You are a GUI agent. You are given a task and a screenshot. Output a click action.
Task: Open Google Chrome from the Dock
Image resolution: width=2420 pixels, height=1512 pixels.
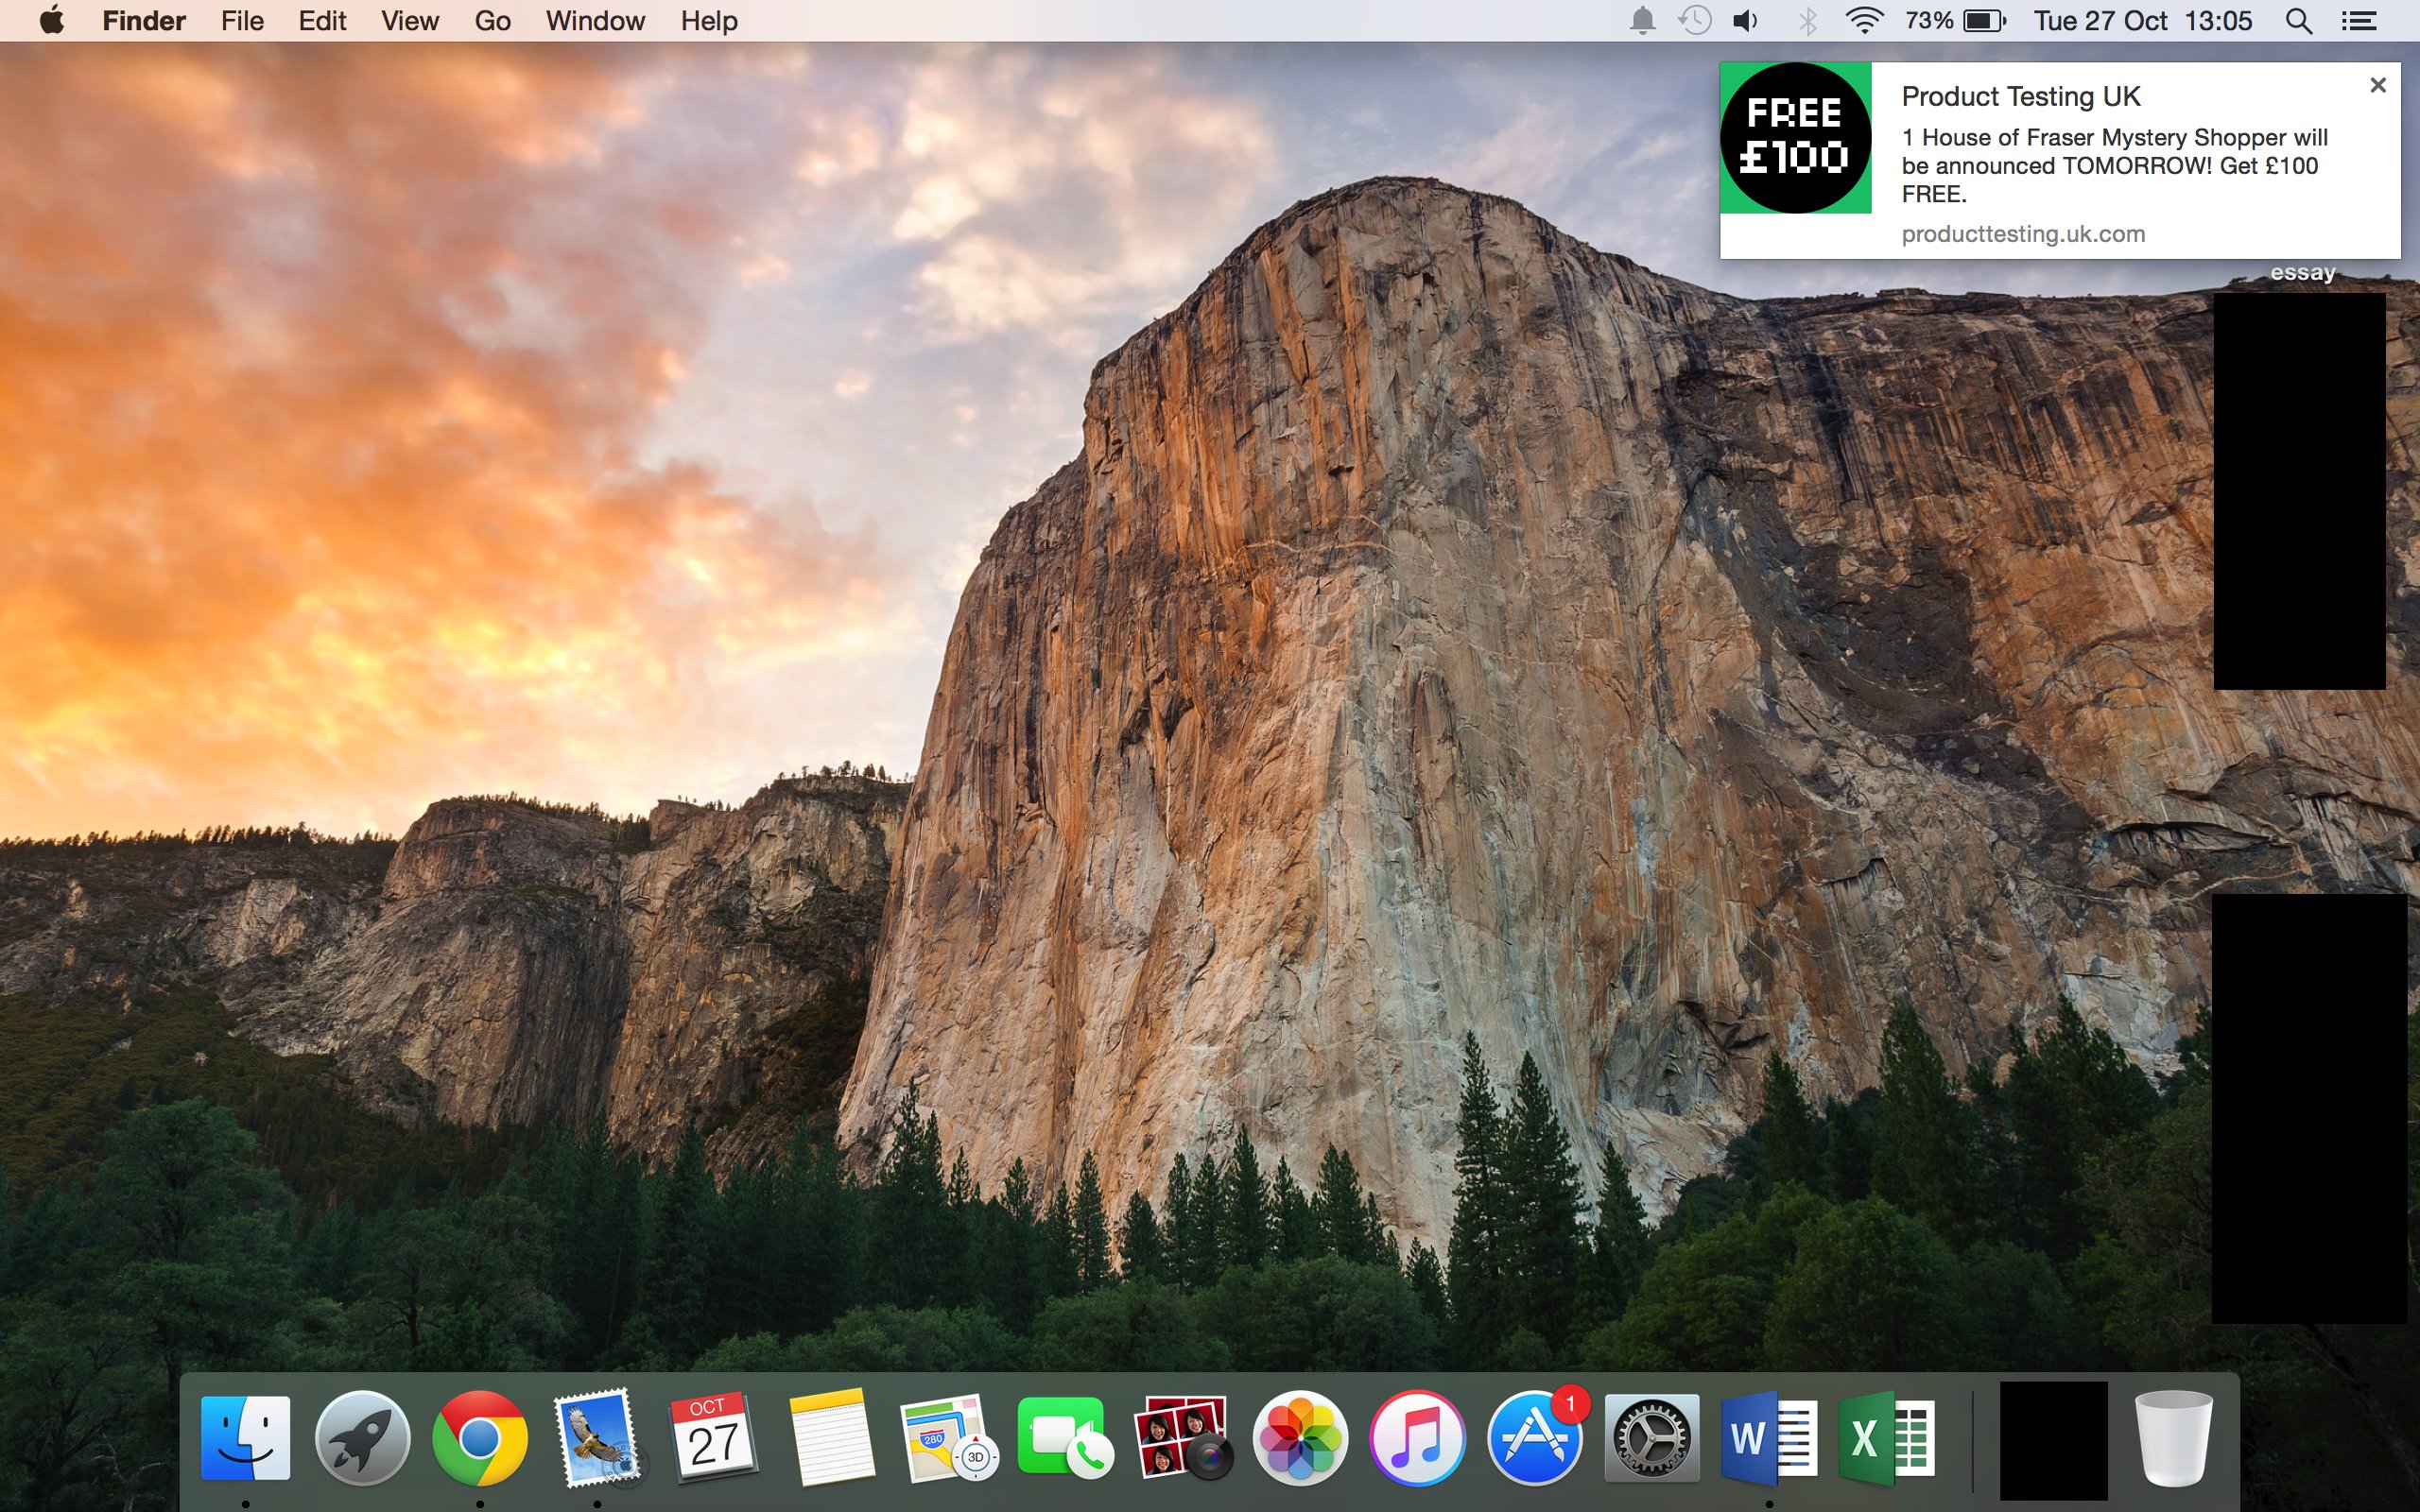coord(480,1438)
